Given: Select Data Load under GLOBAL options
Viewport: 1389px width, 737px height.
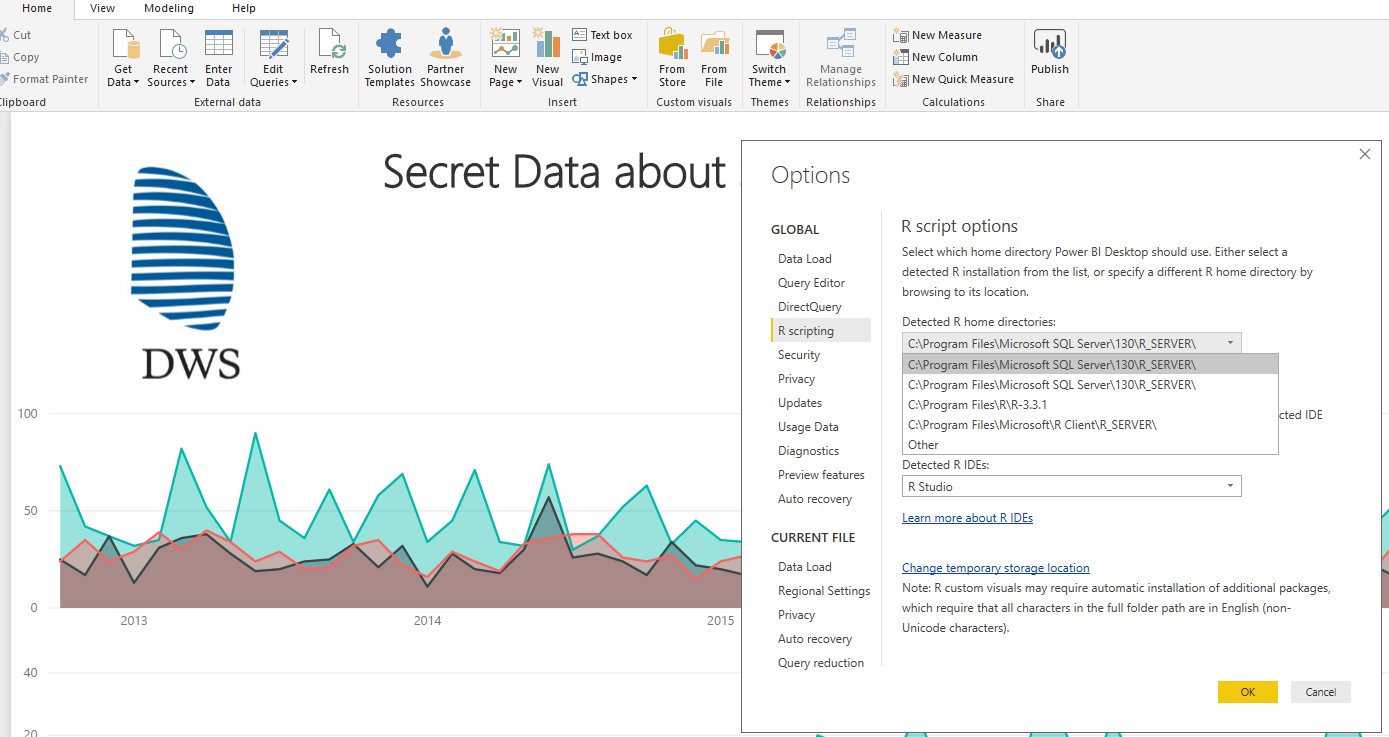Looking at the screenshot, I should (805, 259).
